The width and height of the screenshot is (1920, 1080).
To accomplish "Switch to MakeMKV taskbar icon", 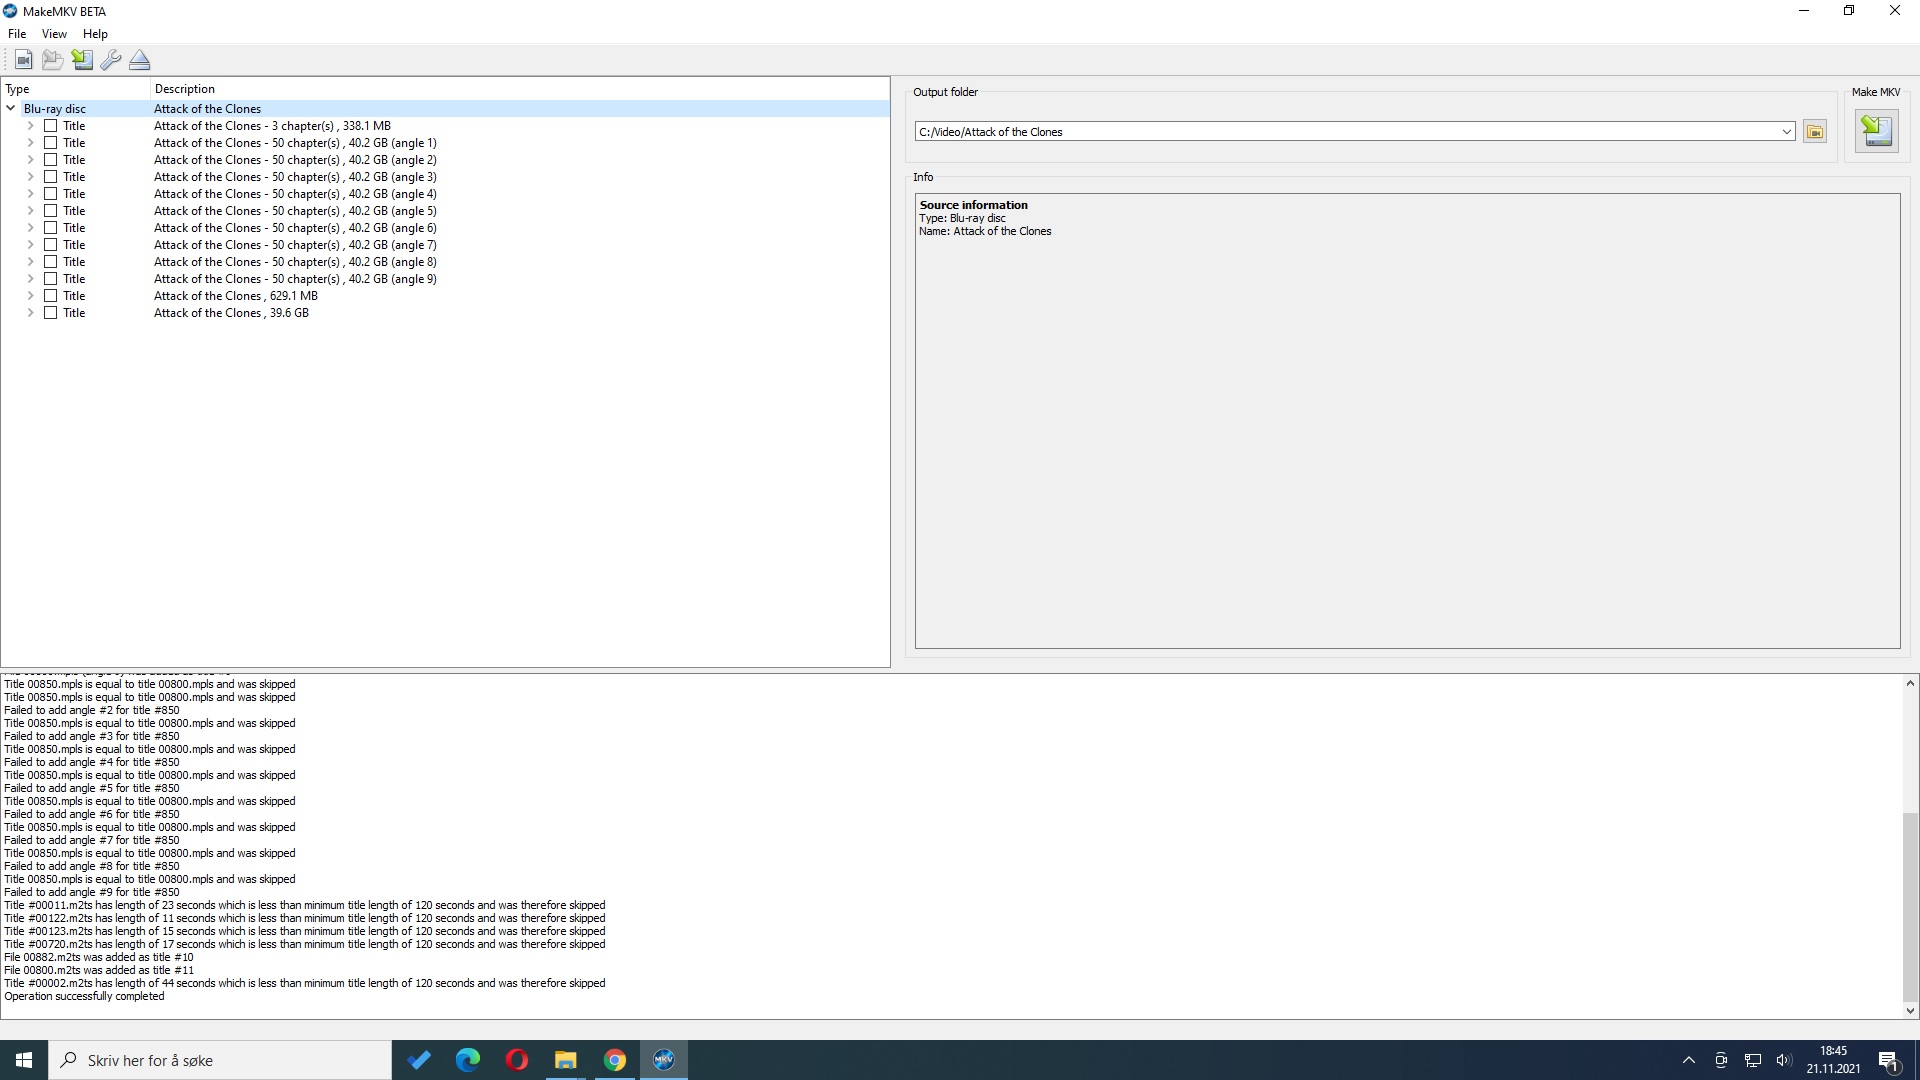I will point(664,1060).
